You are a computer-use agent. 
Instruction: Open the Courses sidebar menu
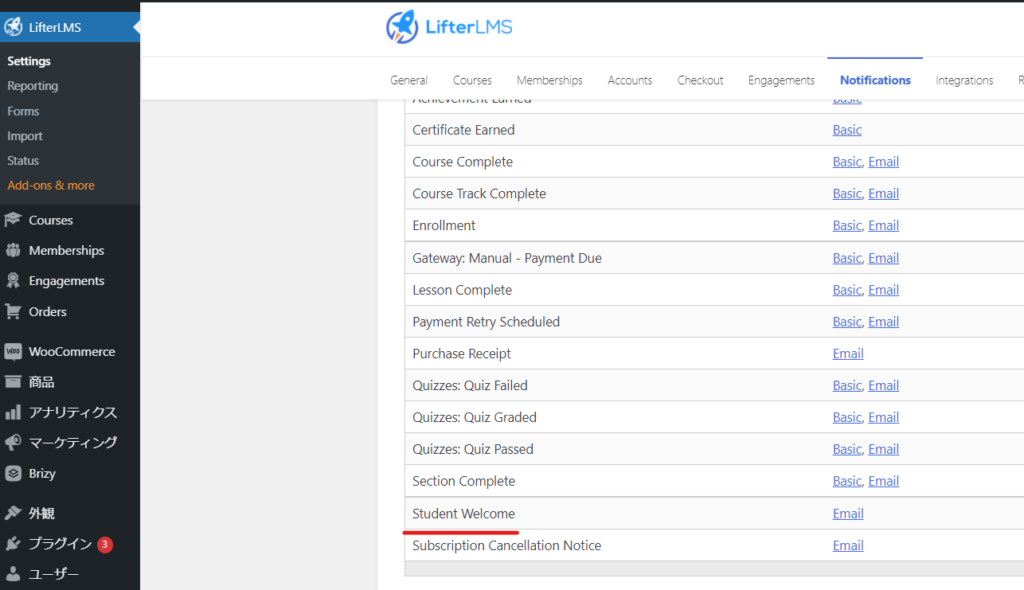[x=51, y=220]
